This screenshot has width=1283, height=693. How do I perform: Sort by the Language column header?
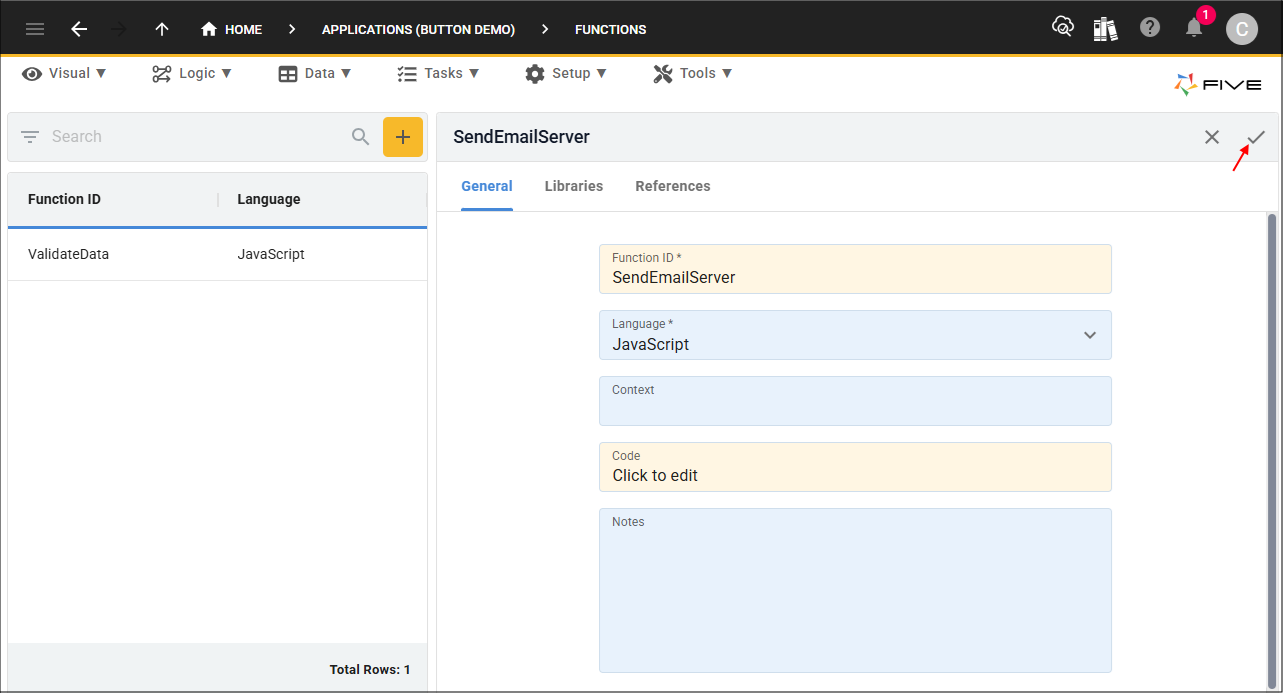tap(269, 199)
